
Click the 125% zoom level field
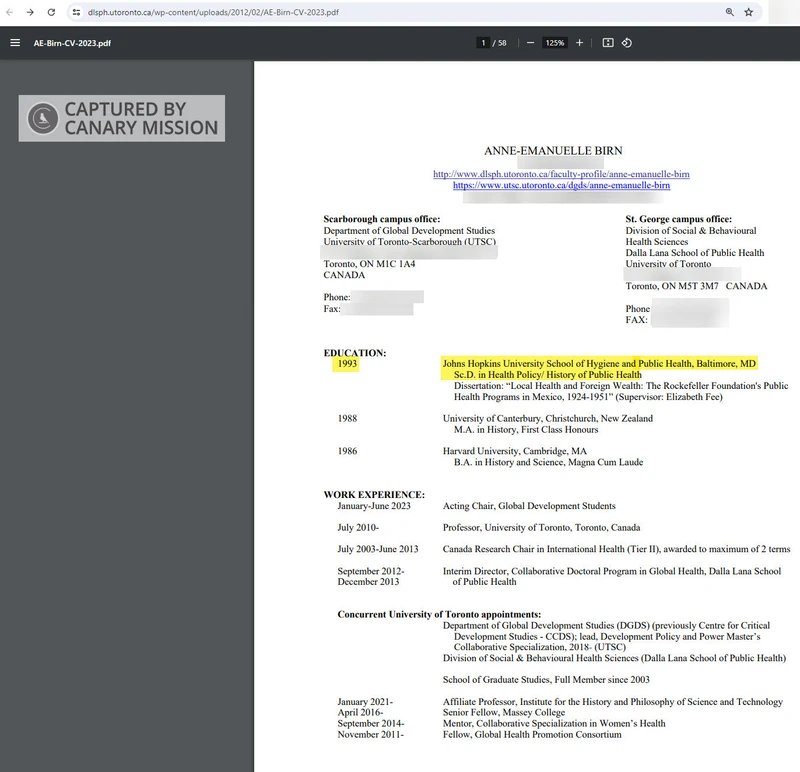pos(555,43)
